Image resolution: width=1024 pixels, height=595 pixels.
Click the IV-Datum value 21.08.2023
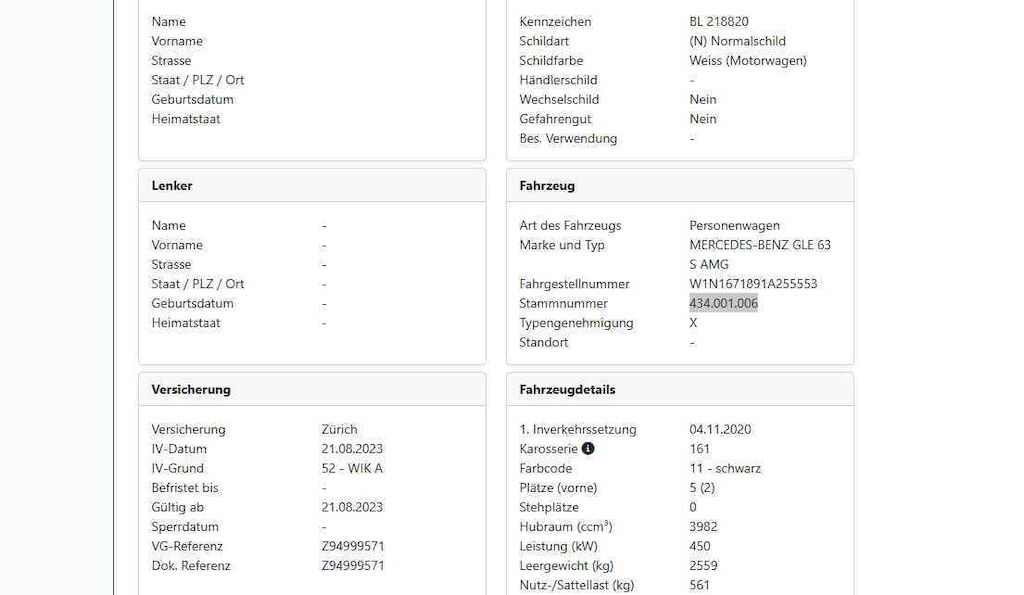[352, 449]
